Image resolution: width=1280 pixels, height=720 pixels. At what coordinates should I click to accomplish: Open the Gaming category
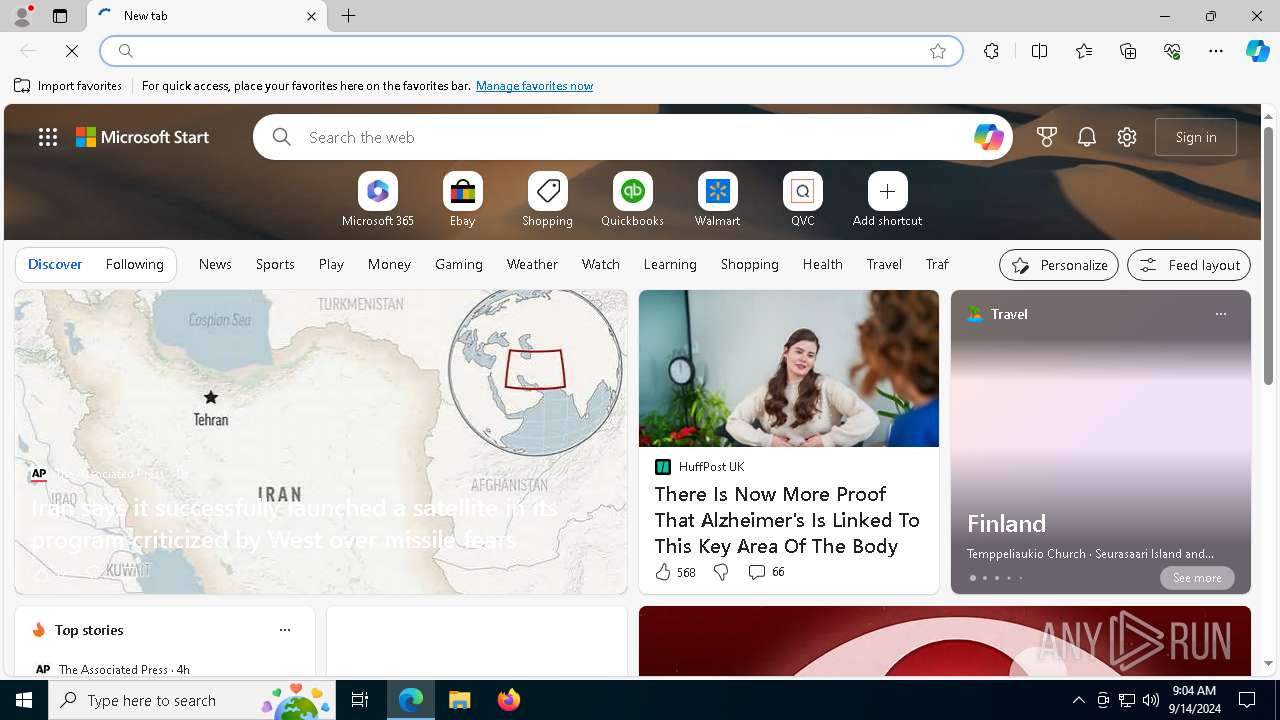click(459, 264)
